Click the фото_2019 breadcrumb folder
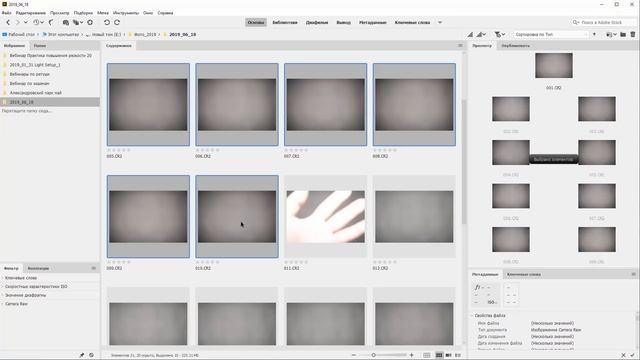The image size is (640, 360). (x=145, y=35)
